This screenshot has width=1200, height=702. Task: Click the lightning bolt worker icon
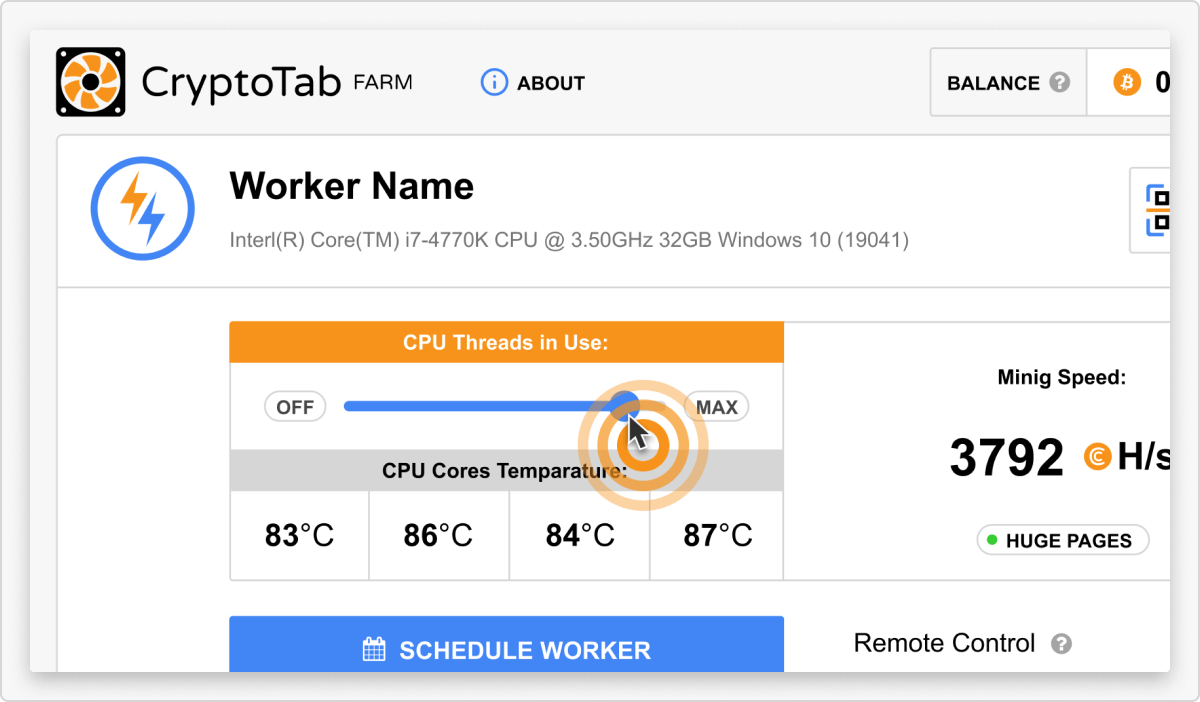(142, 209)
